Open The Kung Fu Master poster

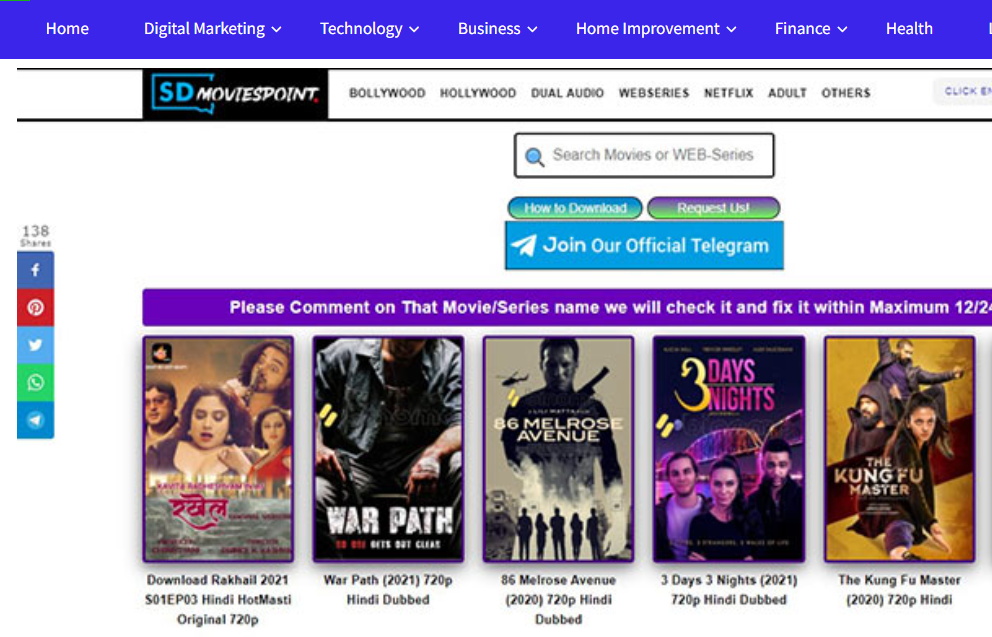click(x=899, y=449)
